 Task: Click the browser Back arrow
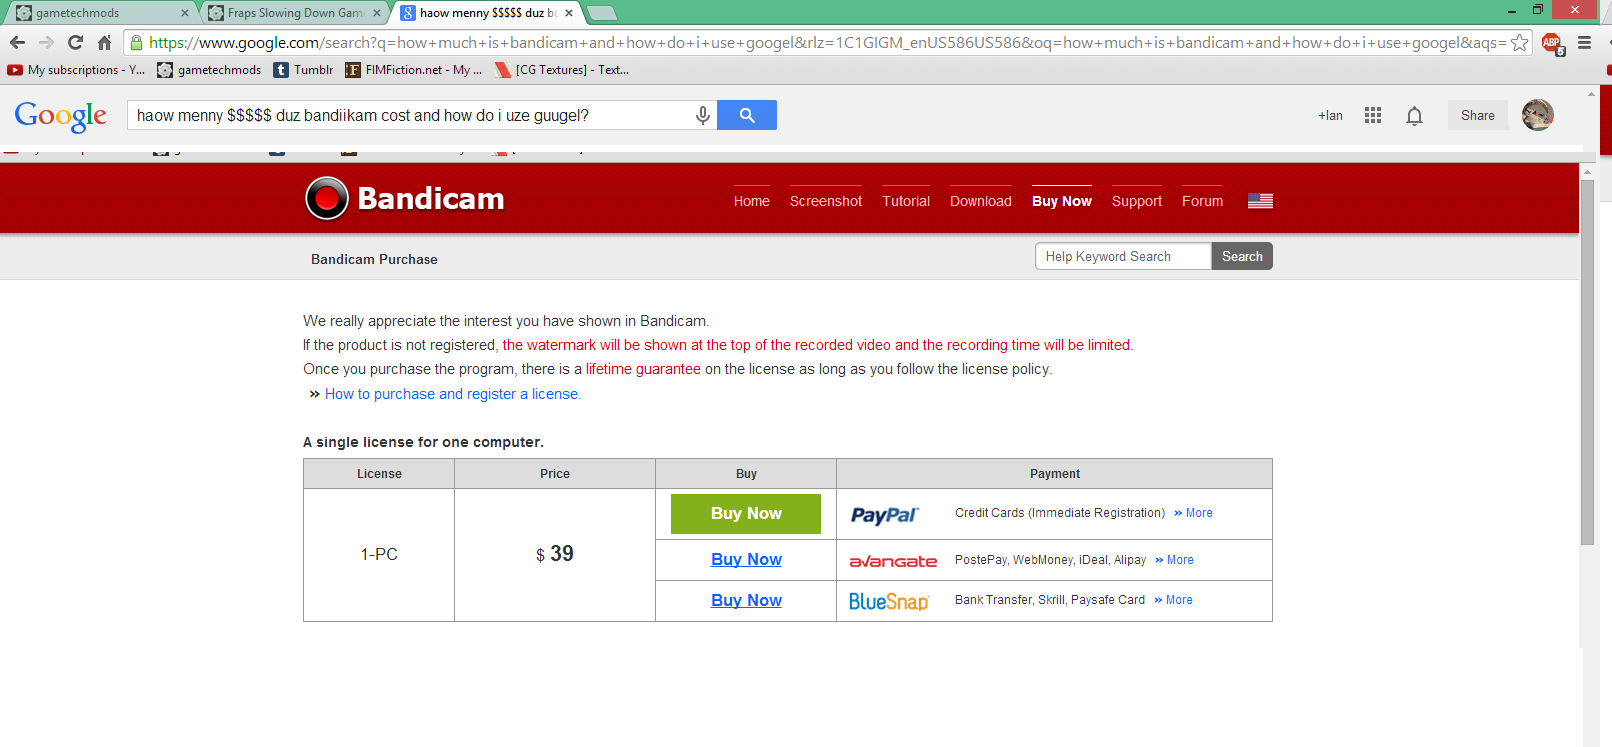coord(17,42)
